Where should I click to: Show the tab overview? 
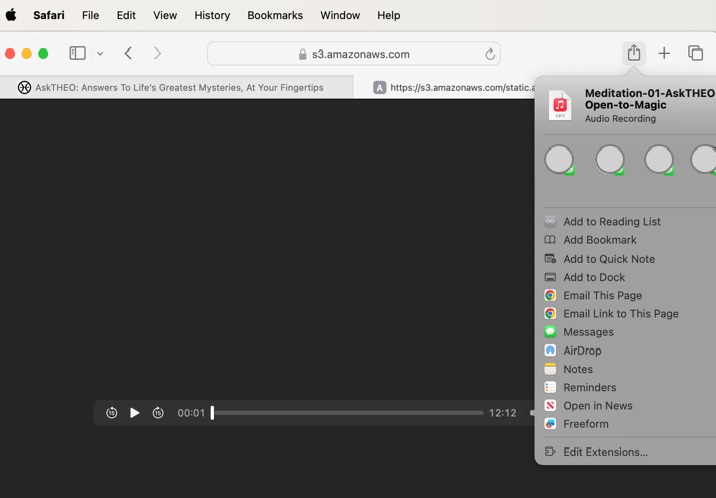695,53
